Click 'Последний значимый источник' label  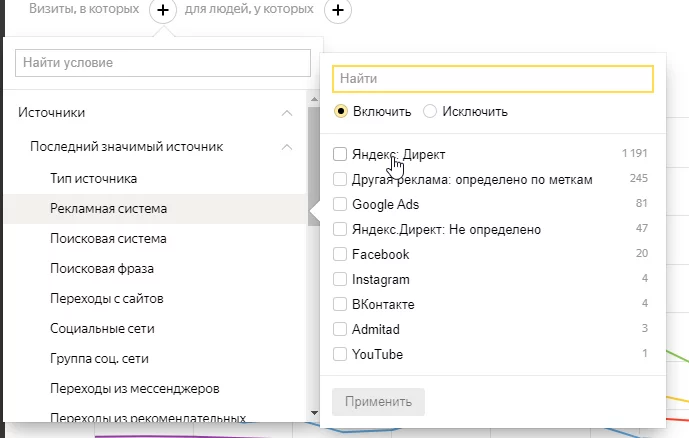point(127,147)
